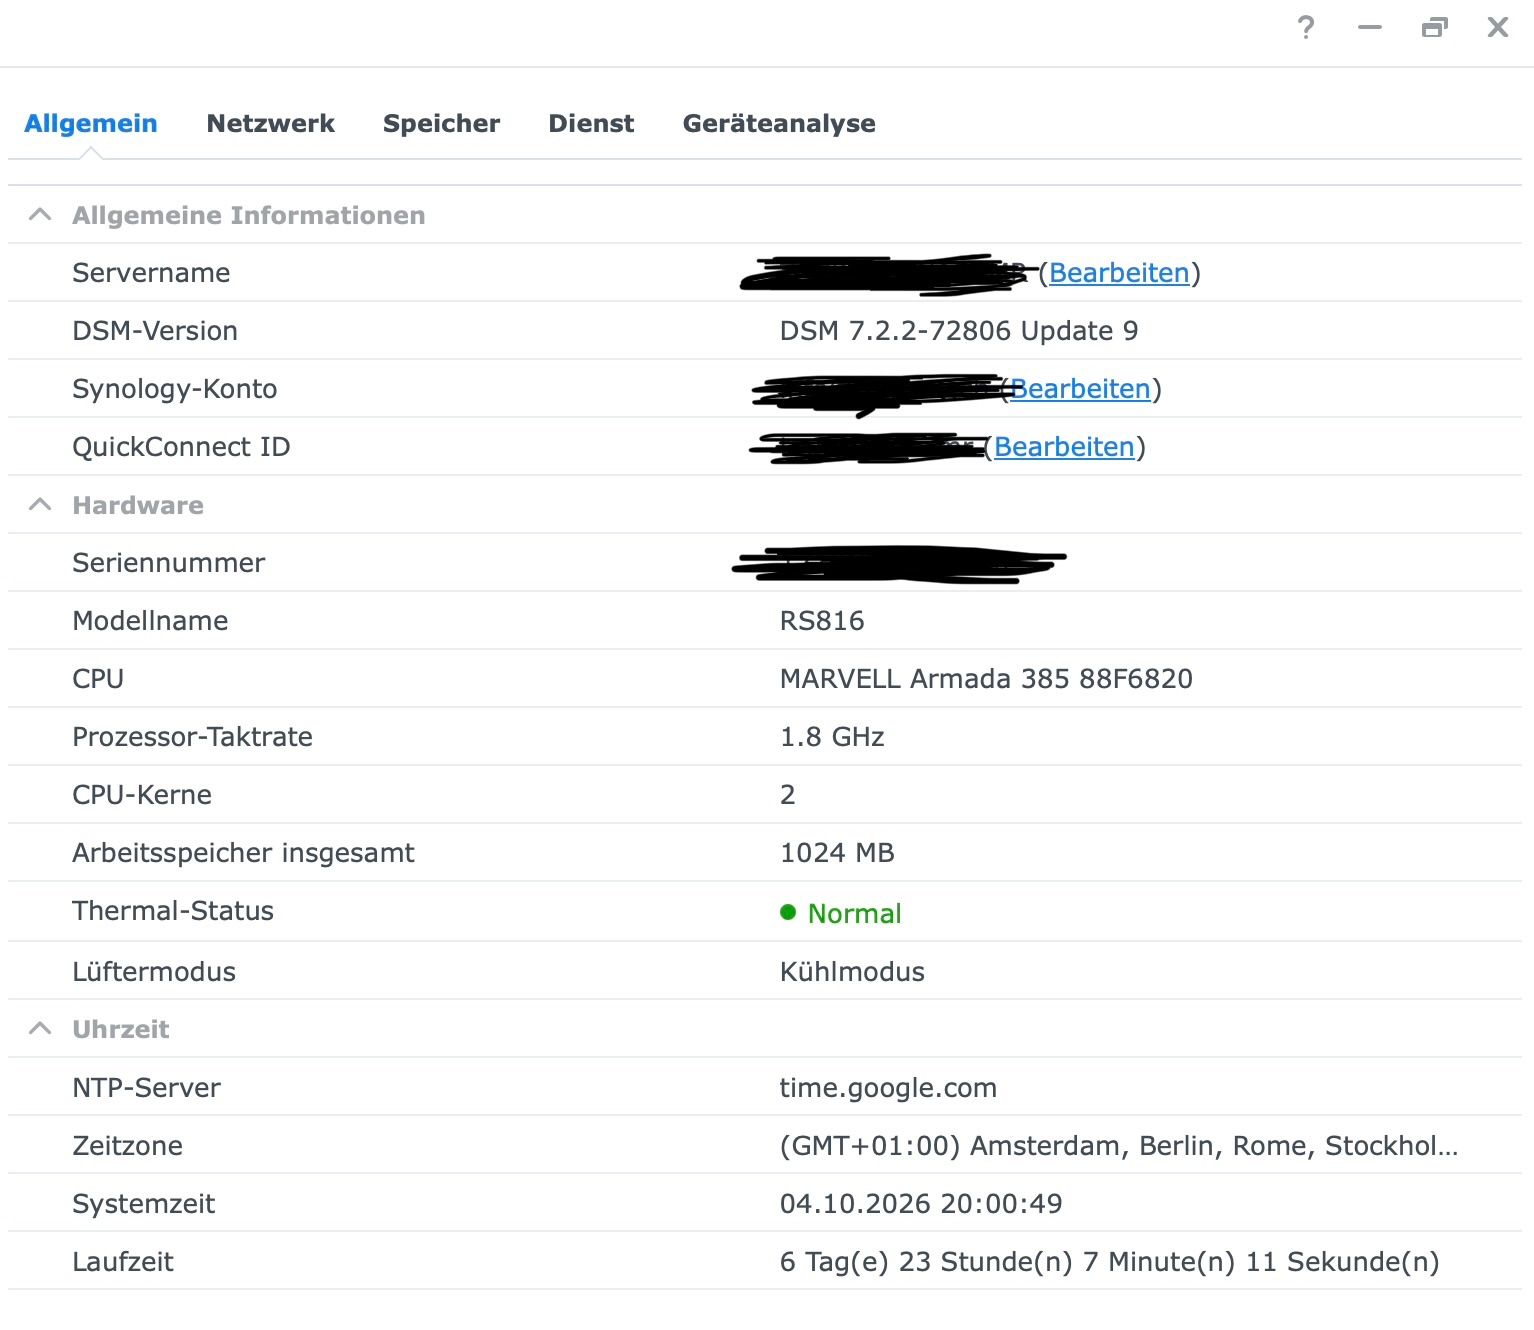This screenshot has height=1330, width=1534.
Task: Click the Arbeitsspeicher insgesamt label
Action: pos(243,853)
